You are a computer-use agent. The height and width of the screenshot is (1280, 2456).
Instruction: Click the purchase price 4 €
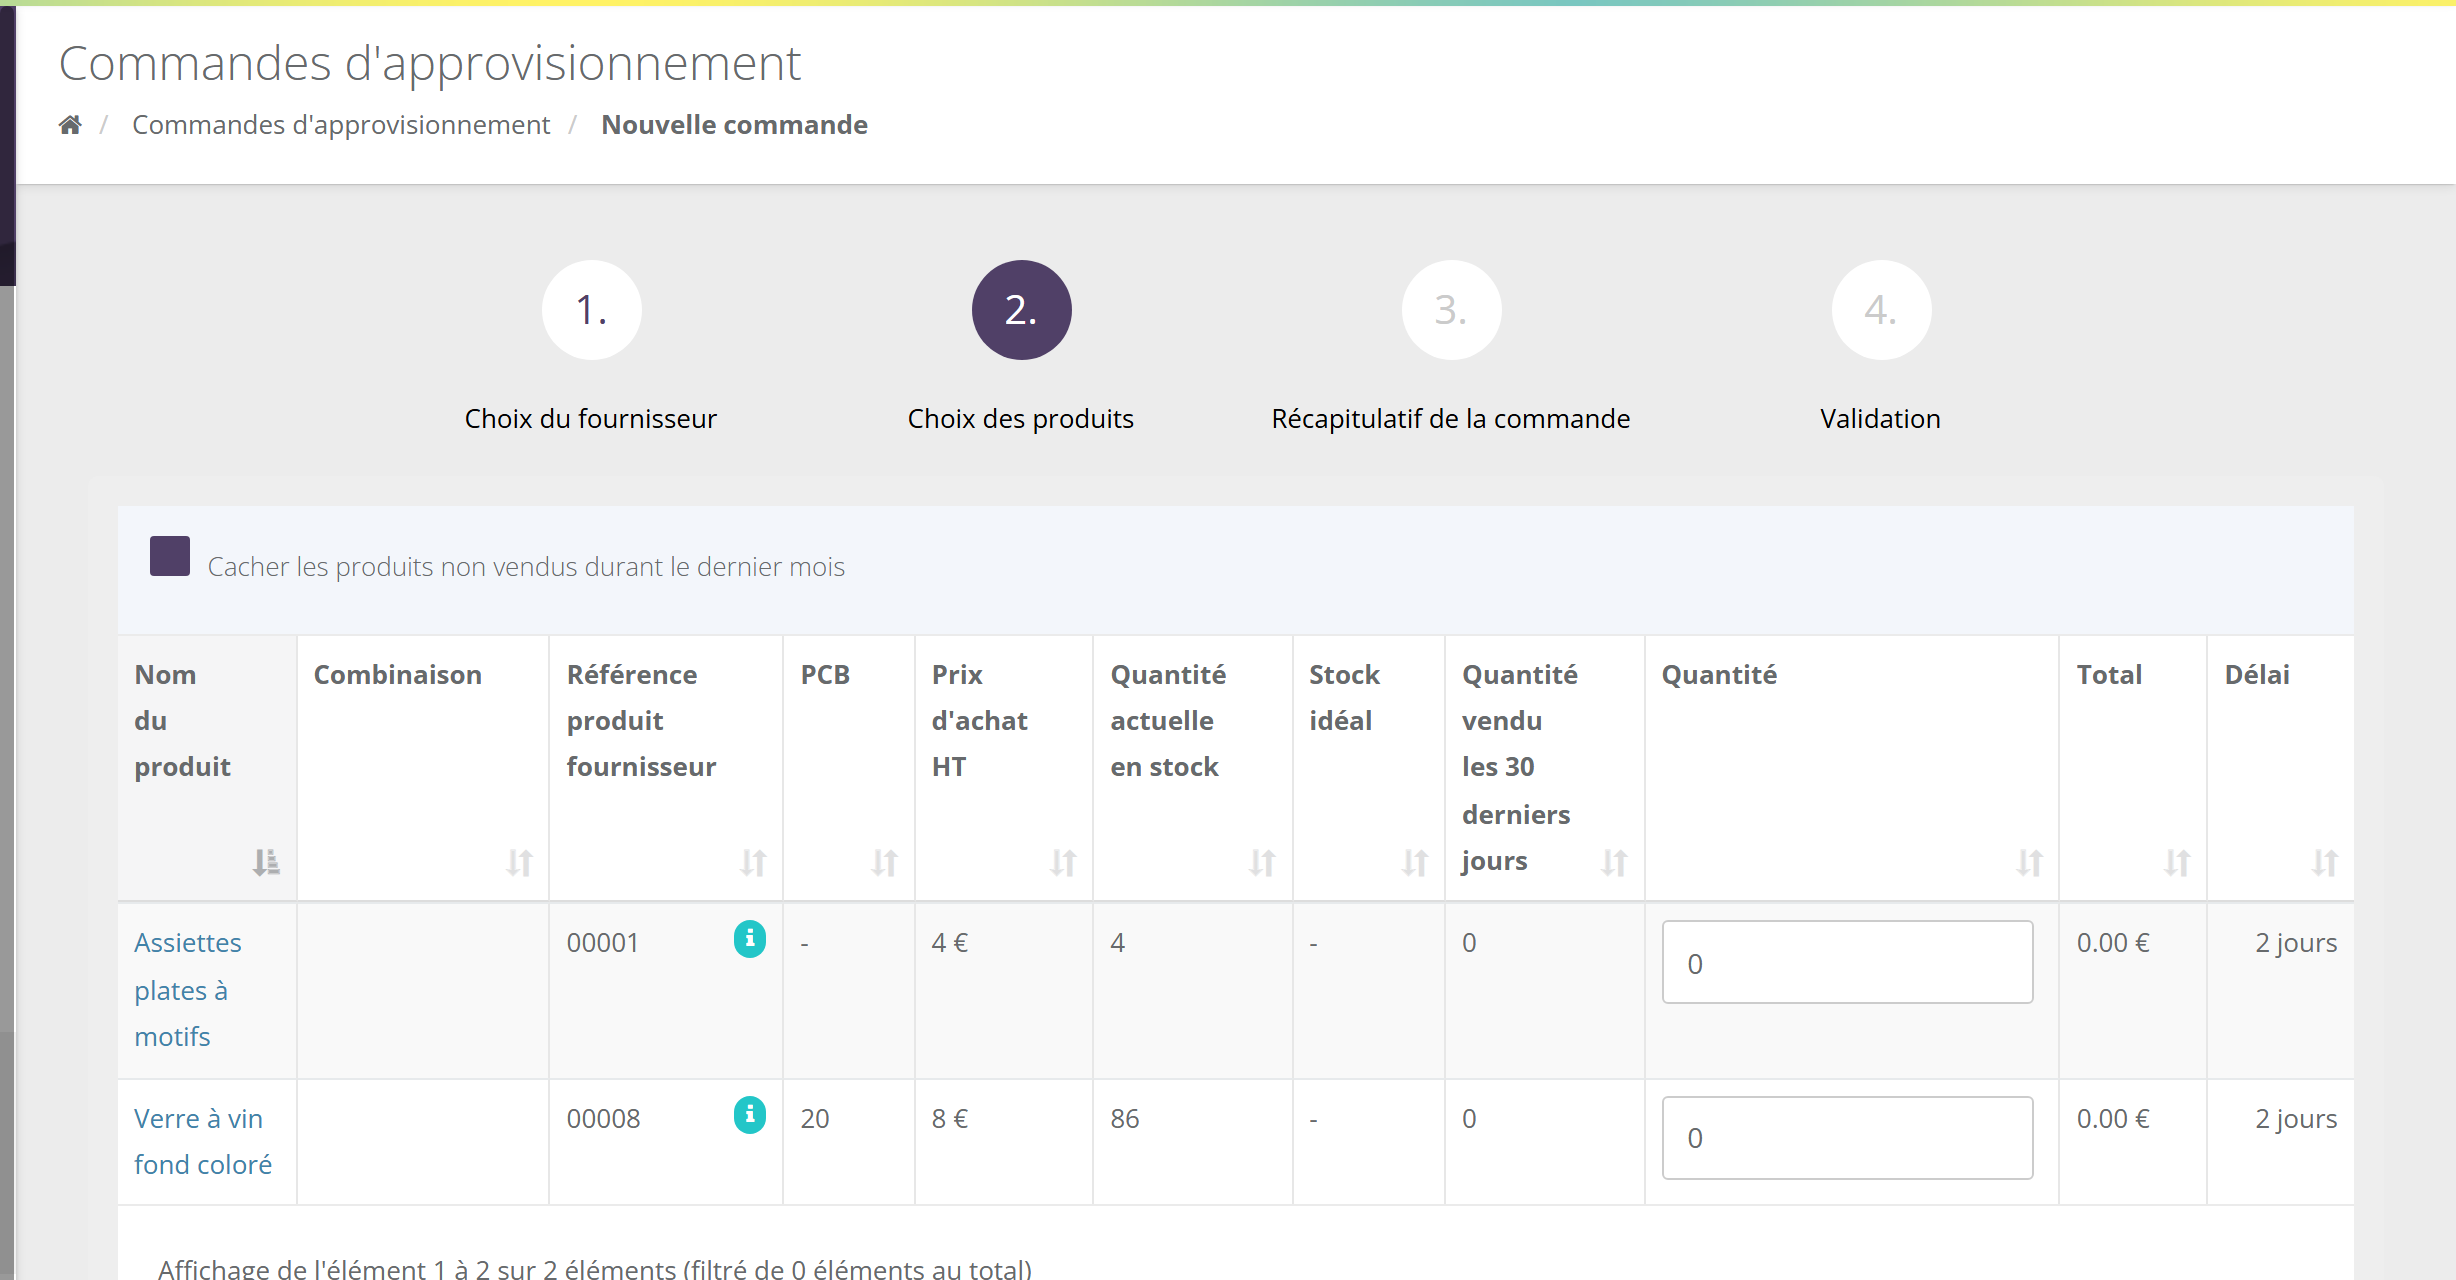[x=950, y=943]
